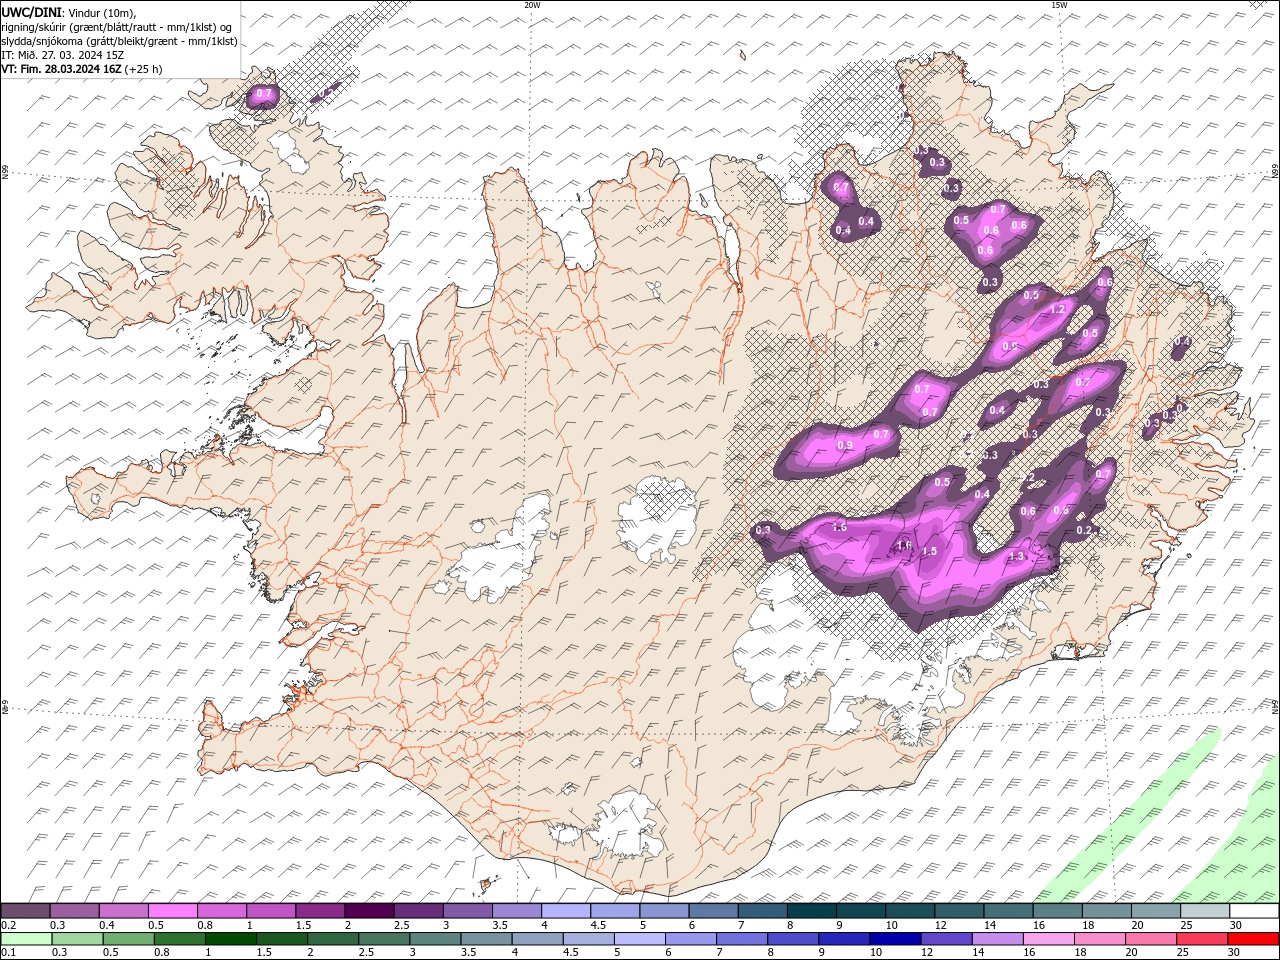Pick the upper scale light grey swatch at 25
Viewport: 1280px width, 960px height.
[x=1205, y=911]
